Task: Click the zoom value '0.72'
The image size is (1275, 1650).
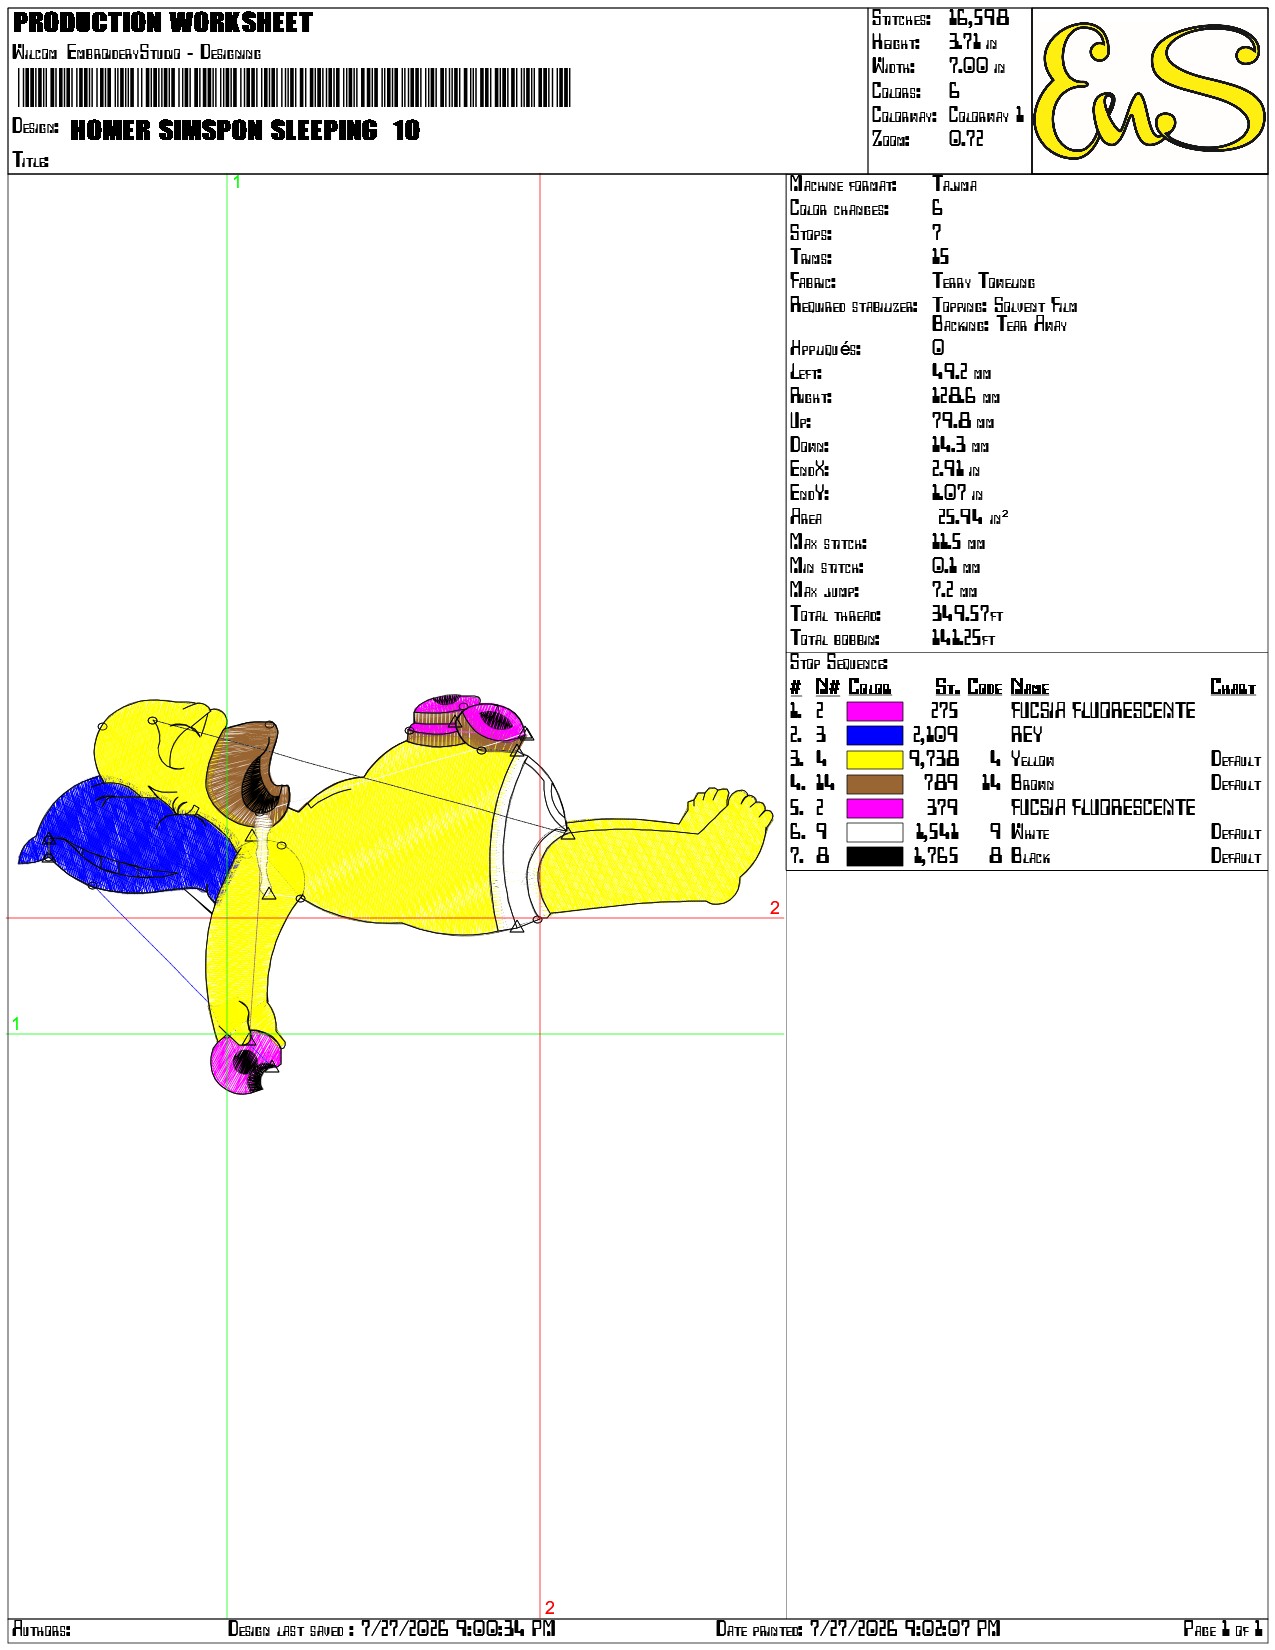Action: tap(966, 139)
